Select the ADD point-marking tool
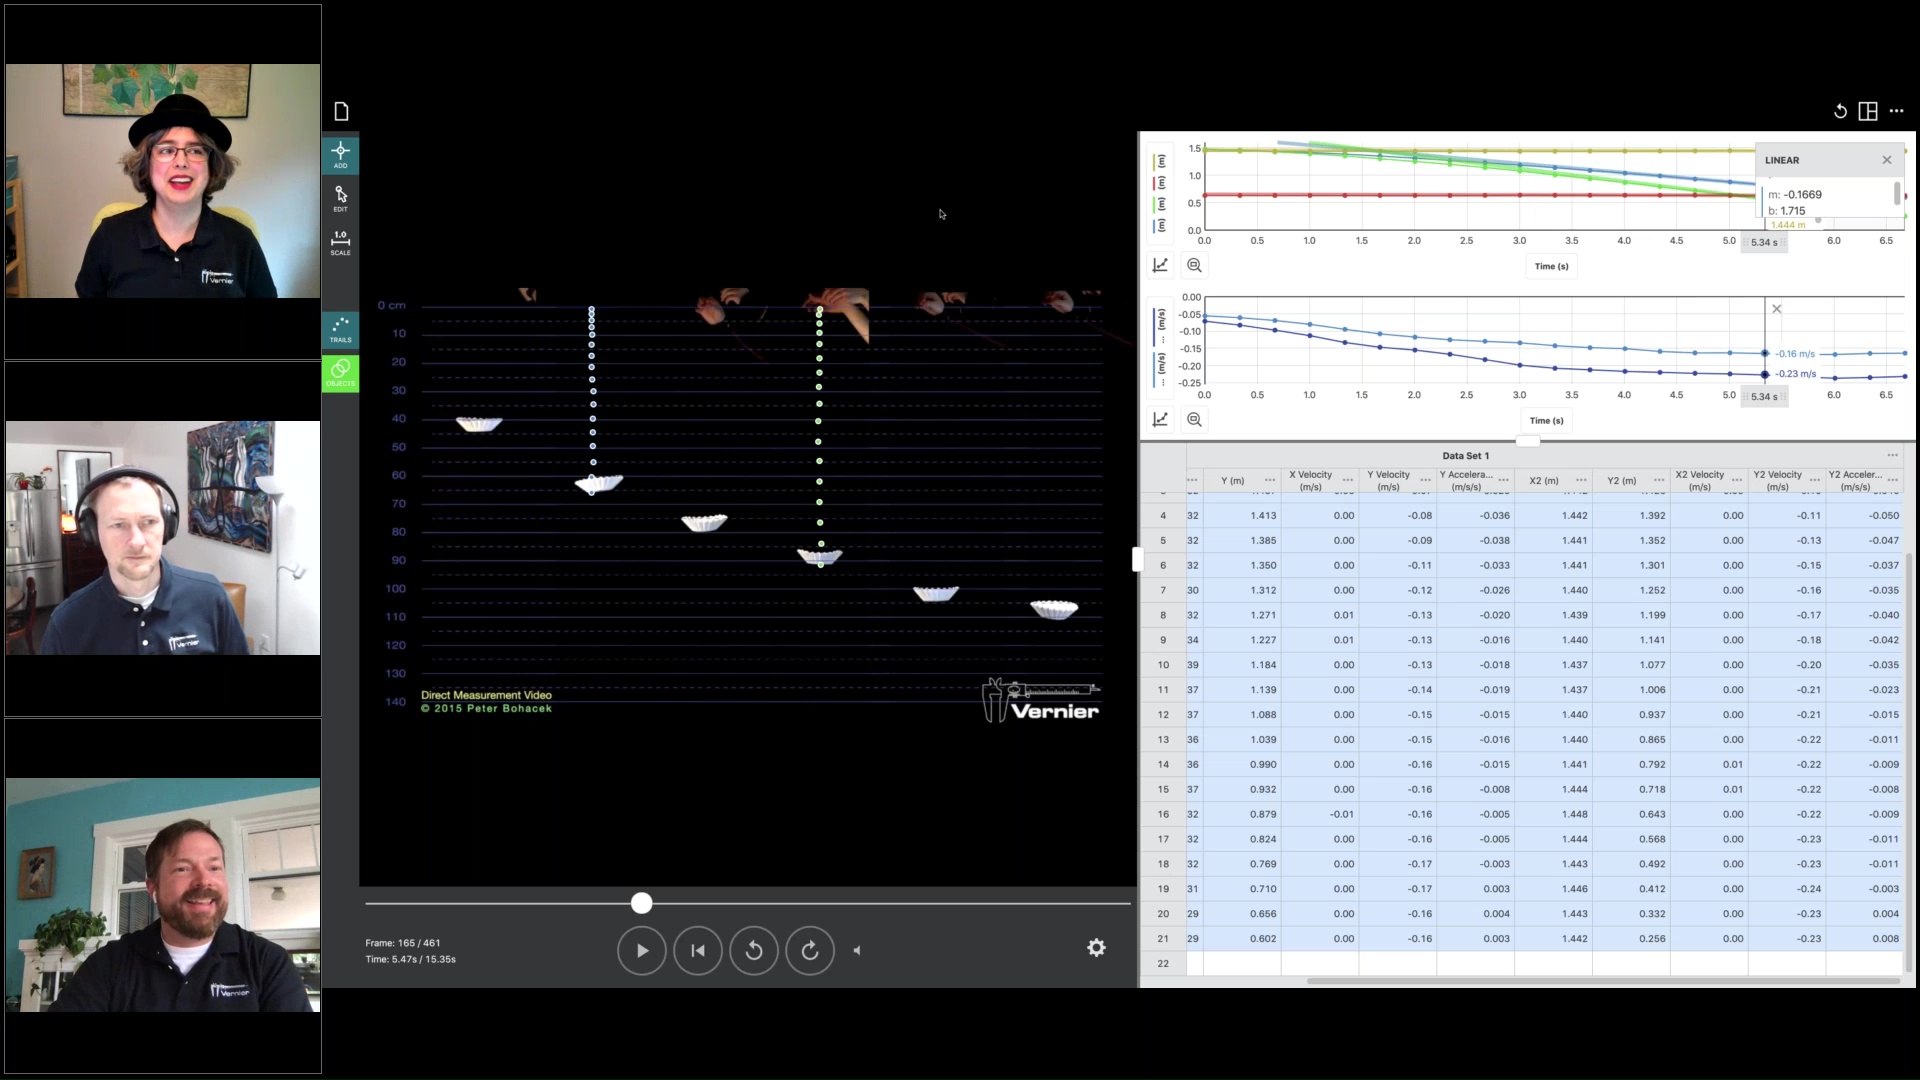This screenshot has width=1920, height=1080. coord(340,155)
